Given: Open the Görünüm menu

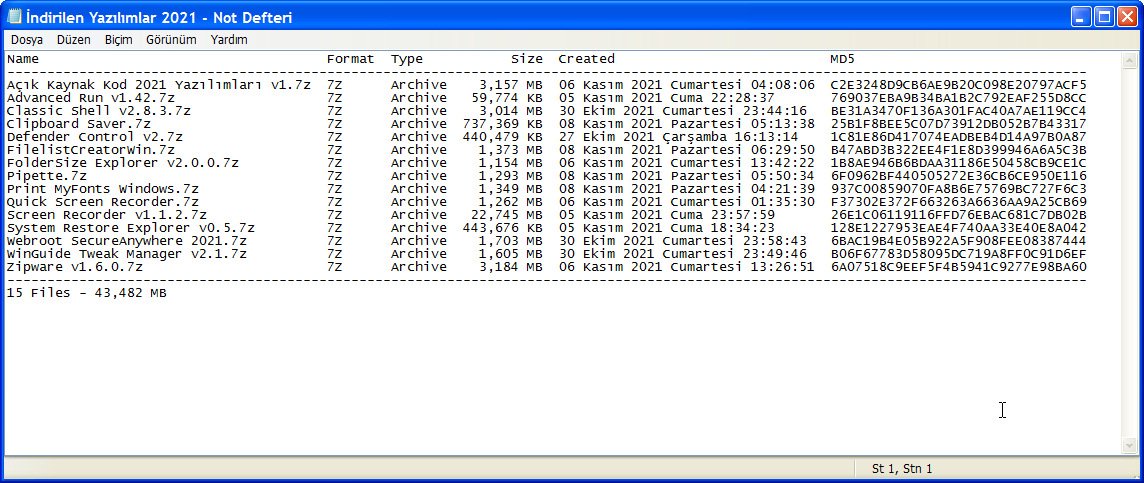Looking at the screenshot, I should tap(171, 40).
